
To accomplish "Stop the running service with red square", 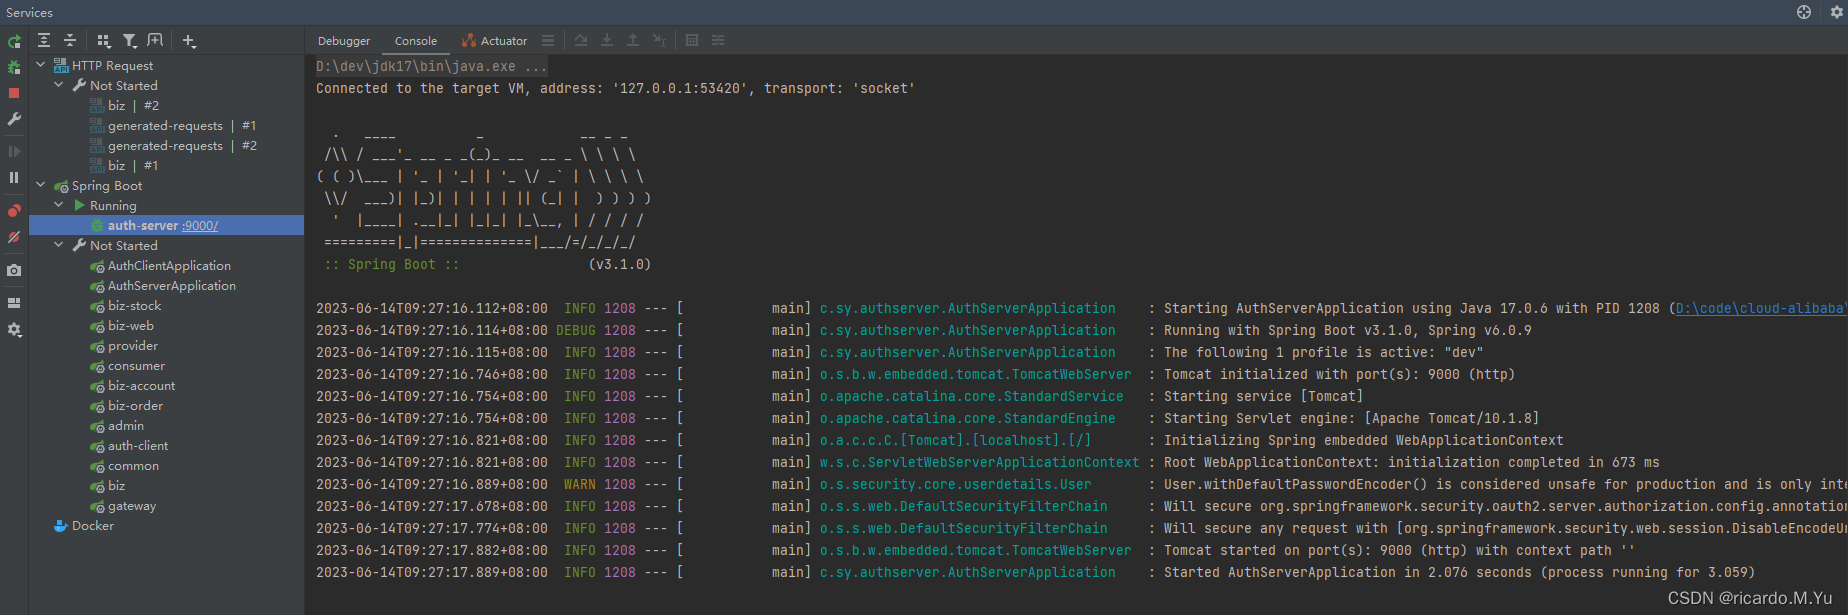I will 14,93.
